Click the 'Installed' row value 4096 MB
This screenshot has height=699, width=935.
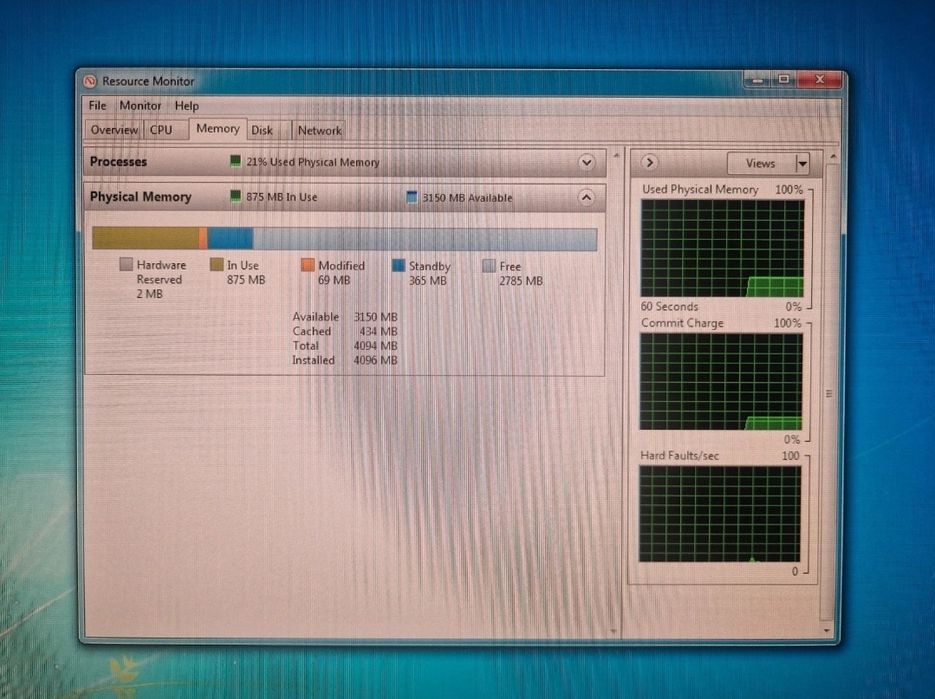(375, 360)
